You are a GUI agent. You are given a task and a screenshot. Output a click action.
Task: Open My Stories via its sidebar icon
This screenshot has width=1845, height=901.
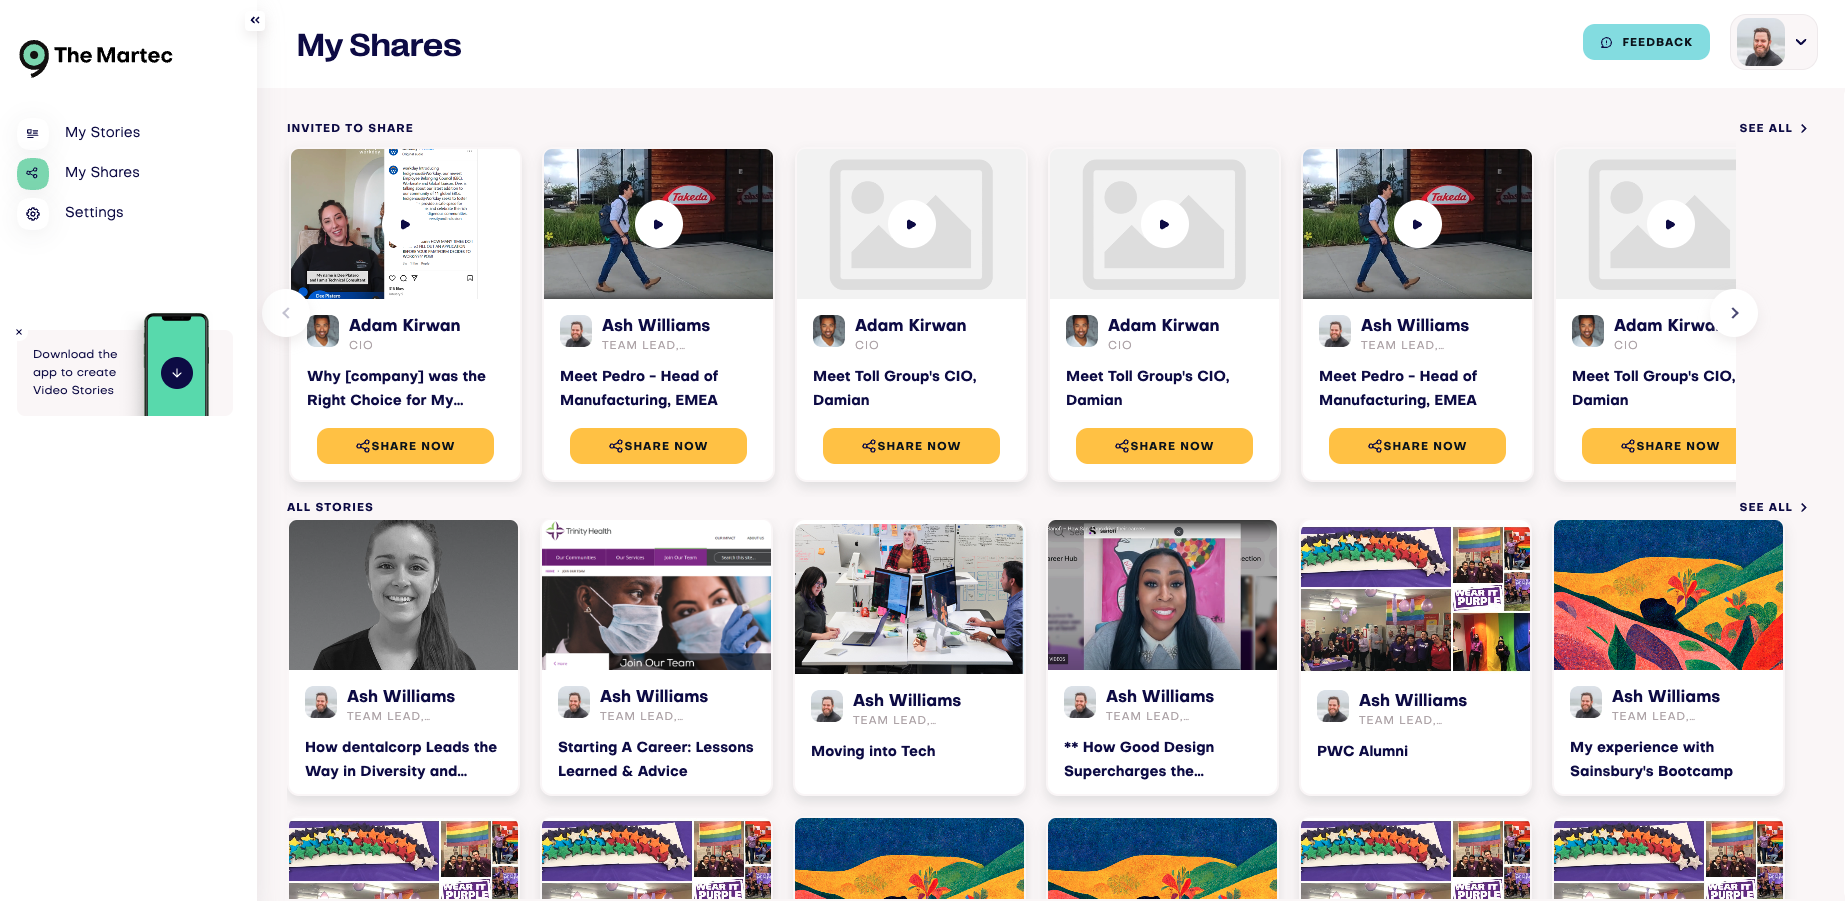[33, 132]
